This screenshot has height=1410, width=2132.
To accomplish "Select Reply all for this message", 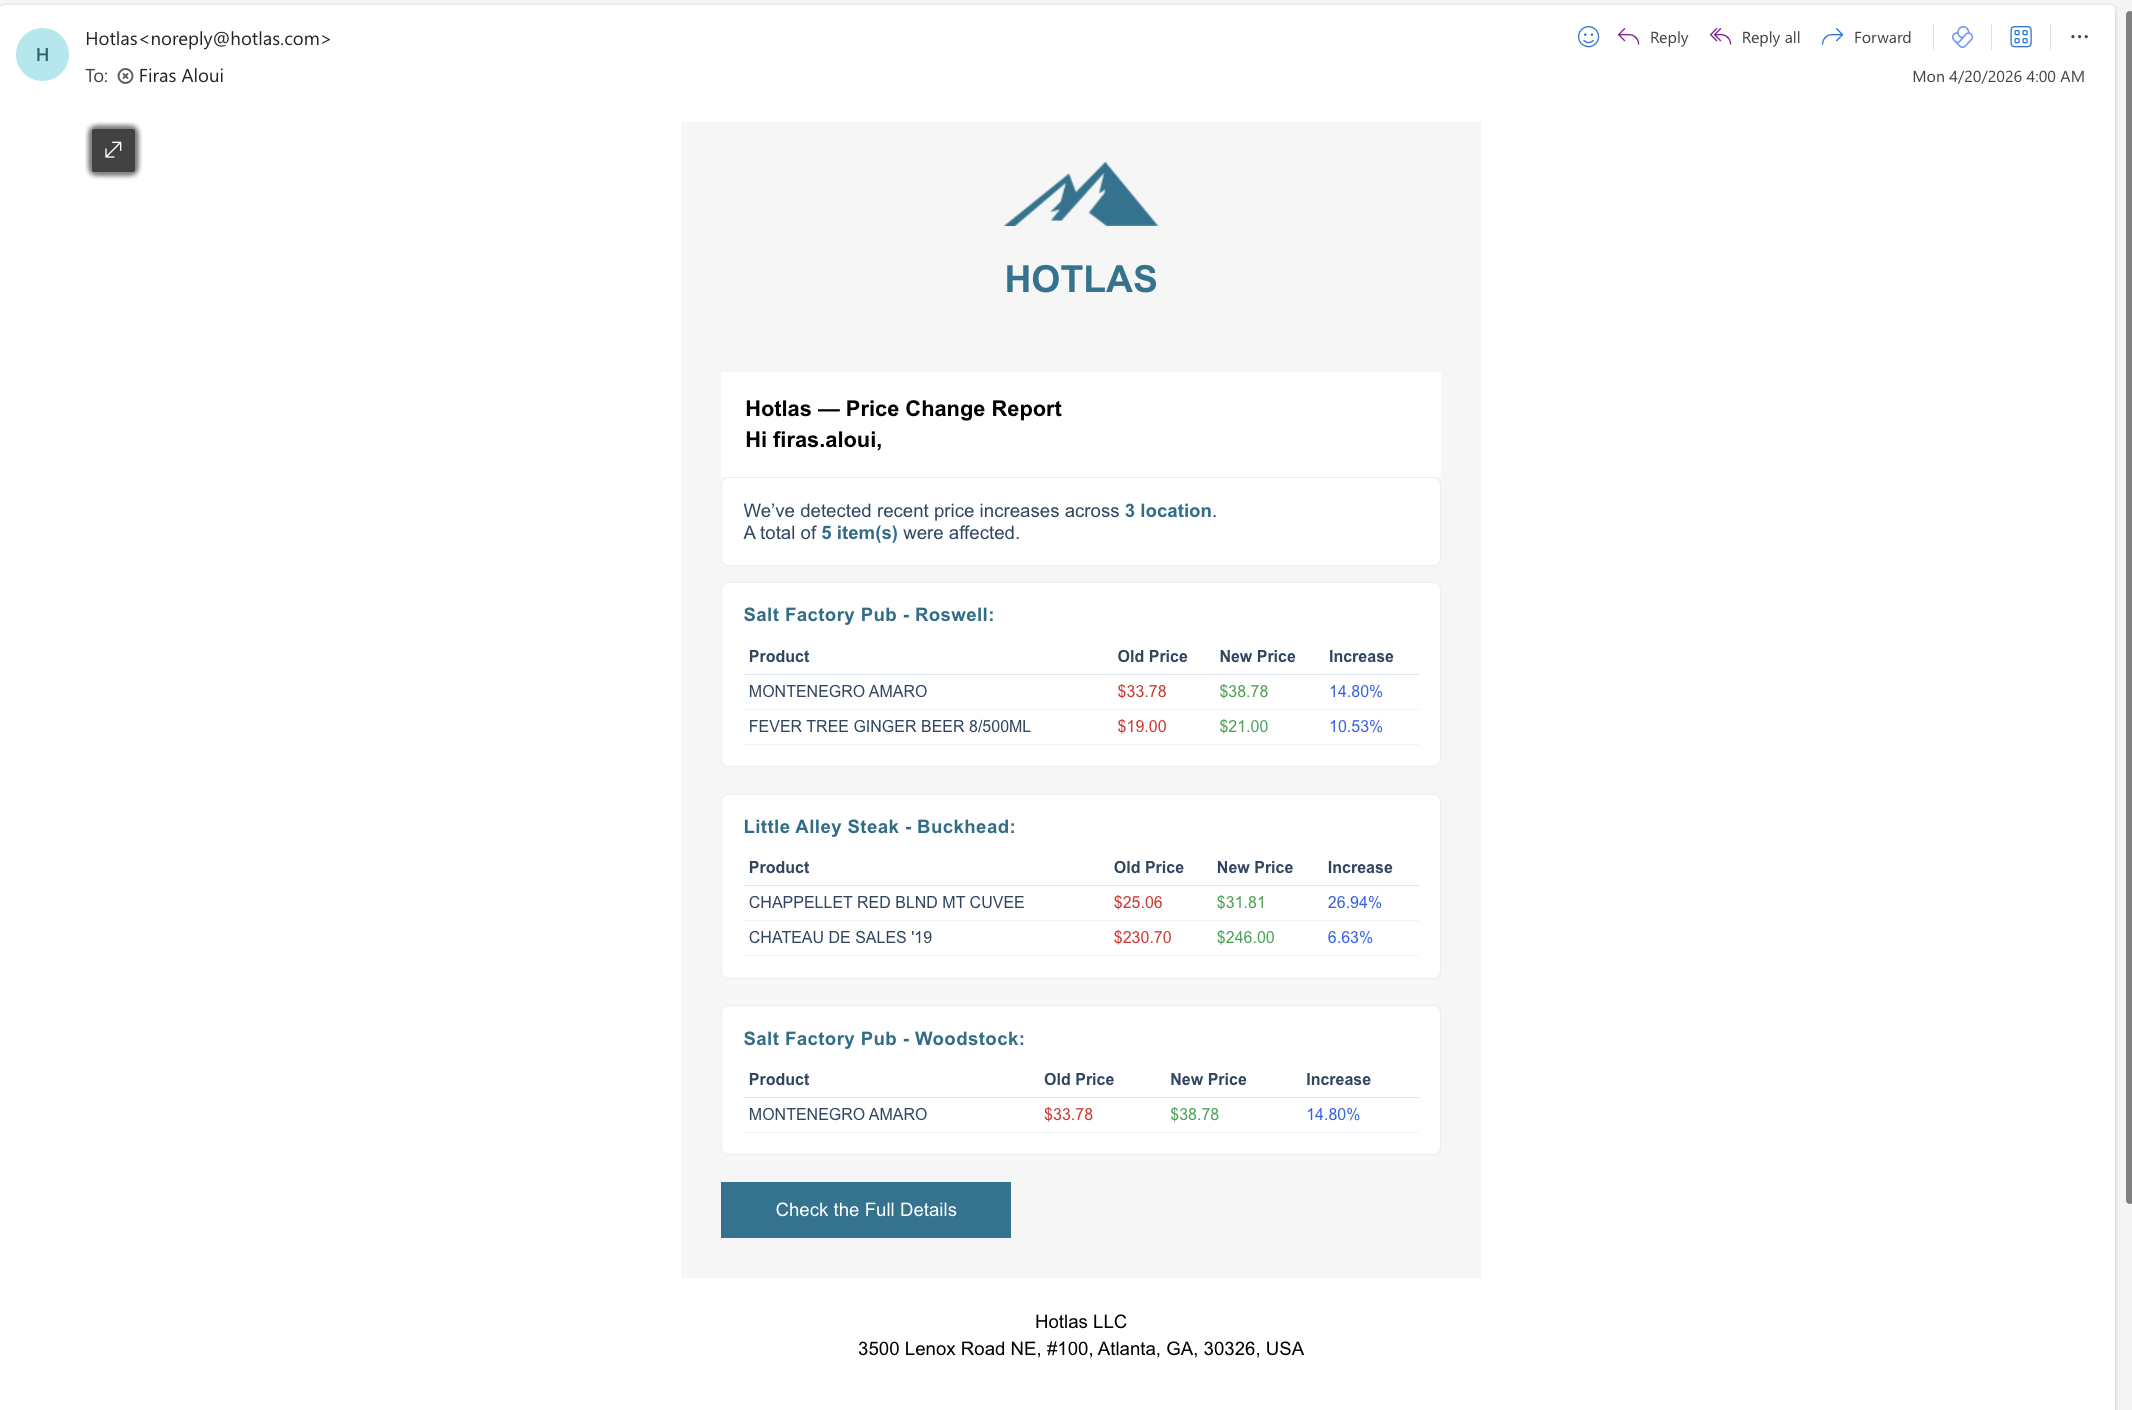I will pyautogui.click(x=1754, y=36).
